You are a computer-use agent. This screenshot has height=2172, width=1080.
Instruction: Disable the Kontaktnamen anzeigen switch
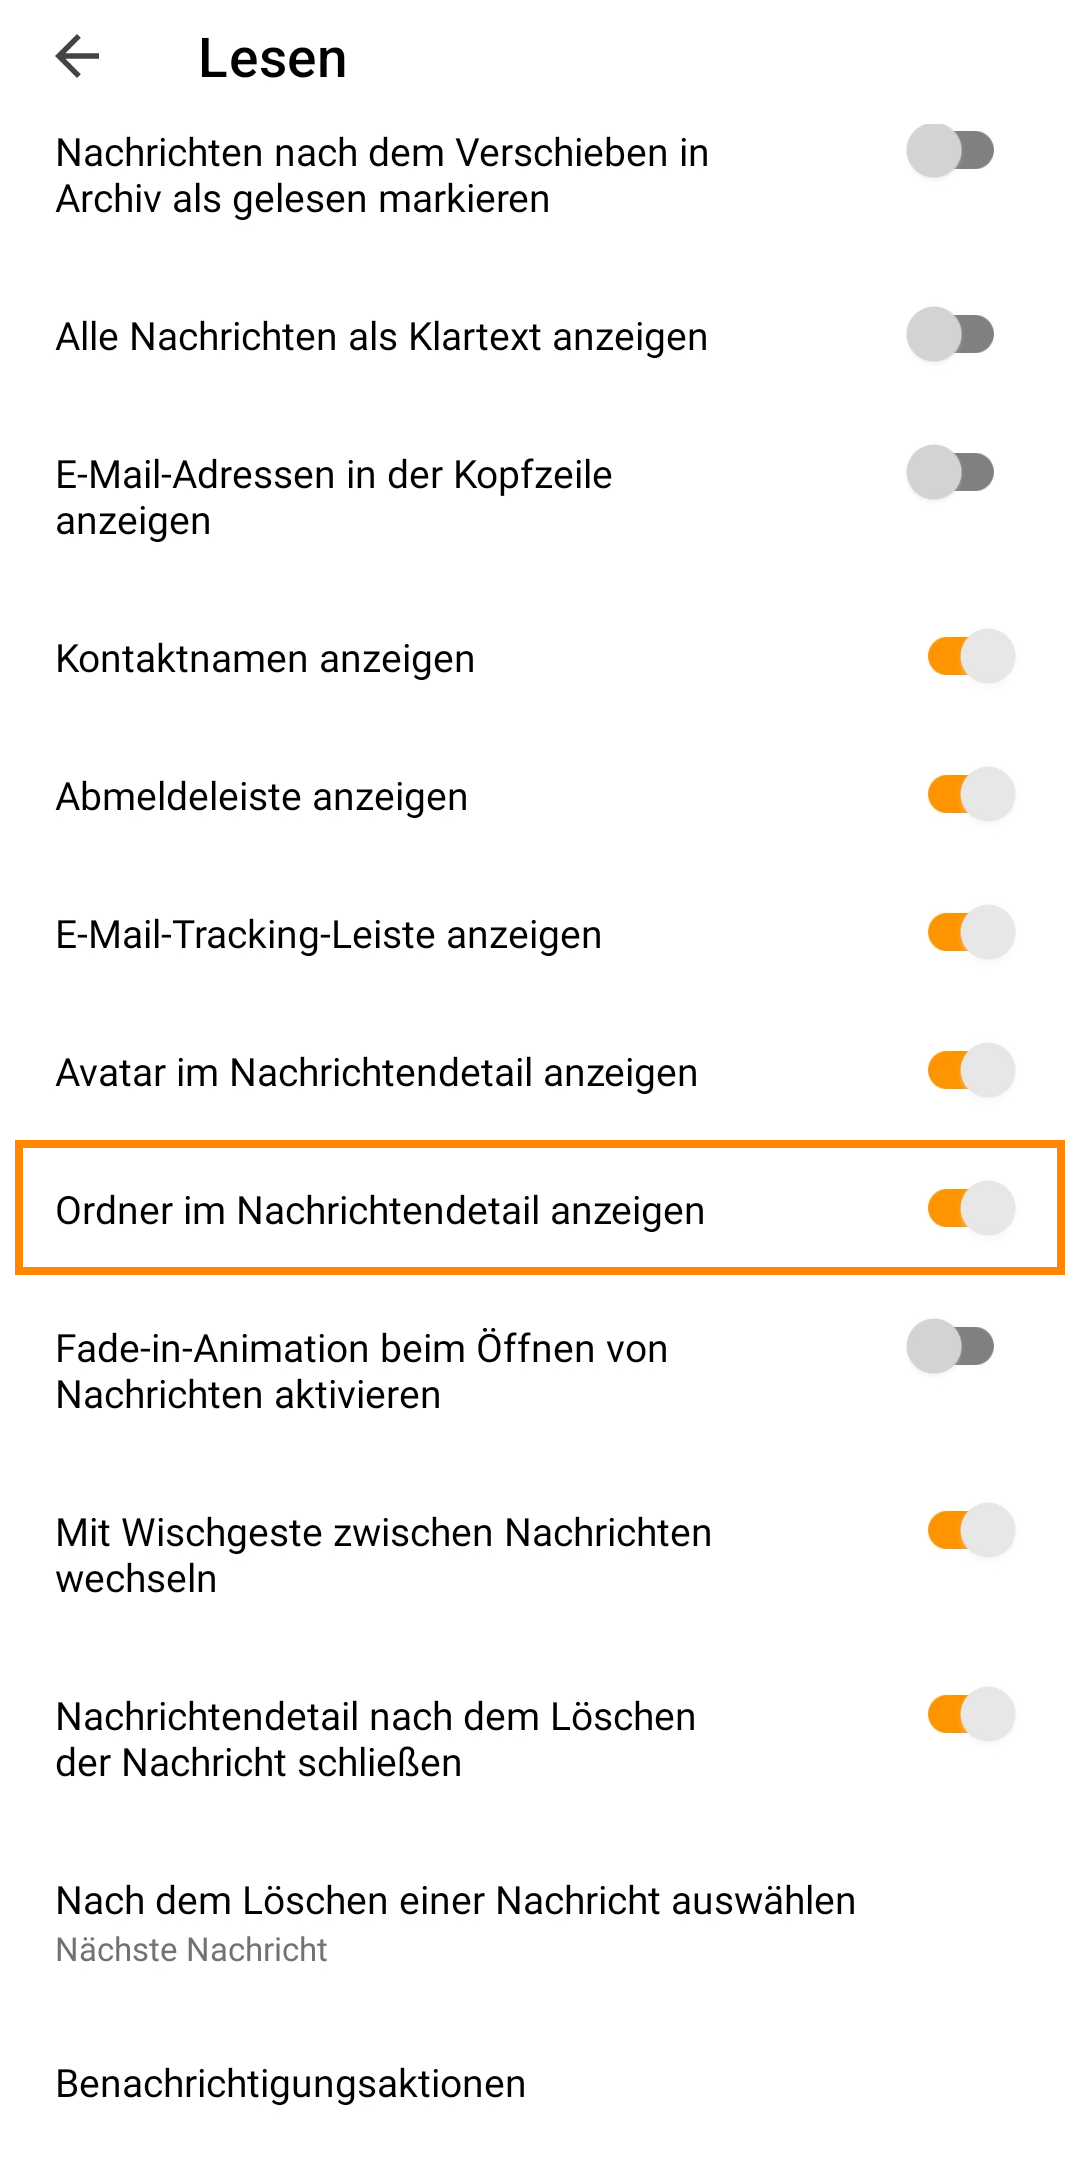pos(970,657)
